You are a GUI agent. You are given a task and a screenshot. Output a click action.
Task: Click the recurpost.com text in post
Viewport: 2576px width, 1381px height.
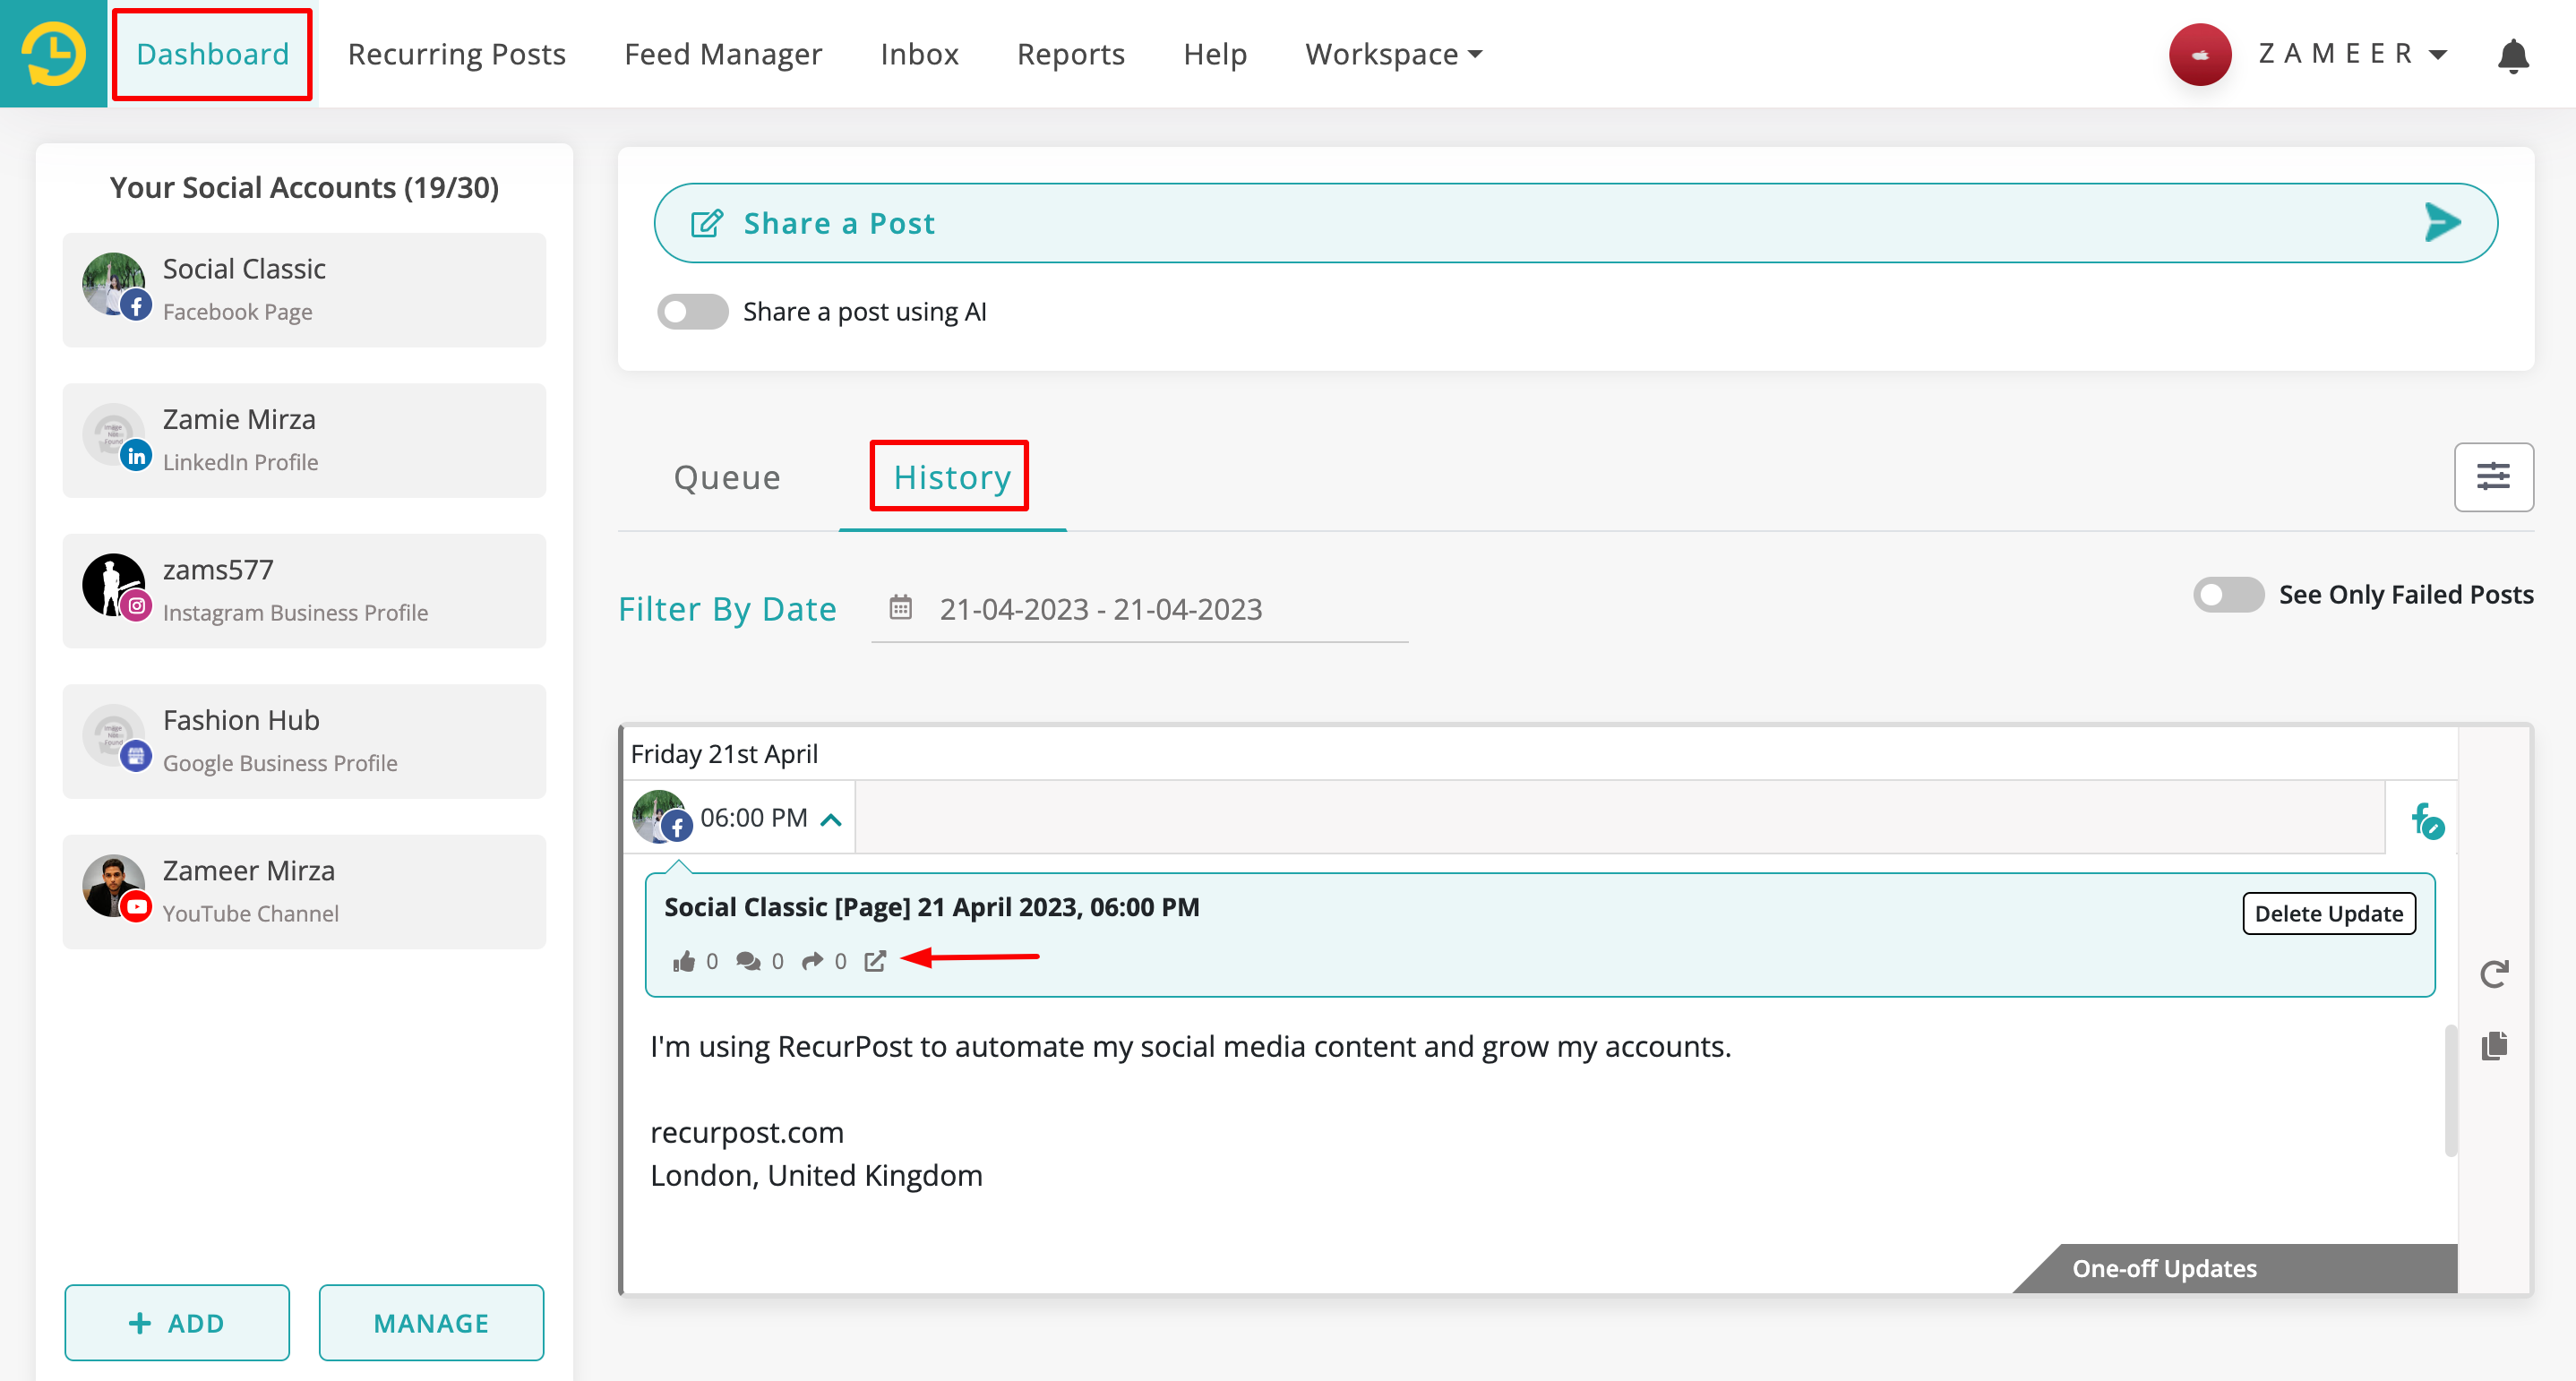click(x=747, y=1132)
